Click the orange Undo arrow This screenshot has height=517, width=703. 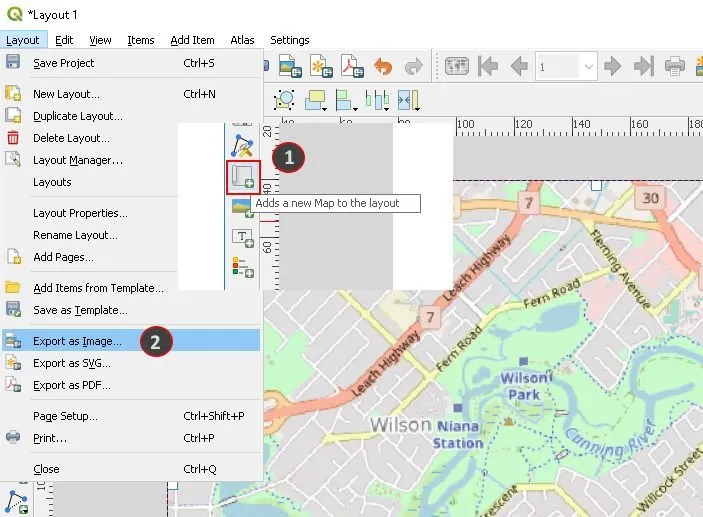tap(383, 66)
